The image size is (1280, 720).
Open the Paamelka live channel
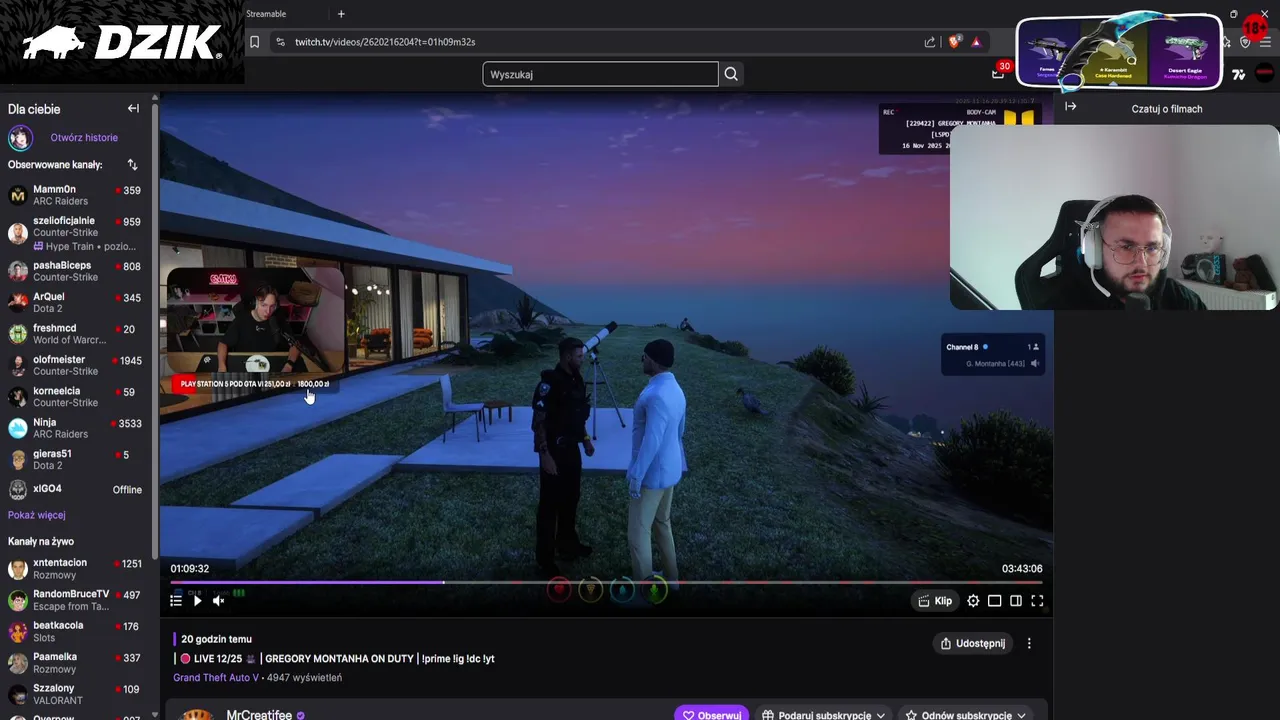tap(75, 663)
